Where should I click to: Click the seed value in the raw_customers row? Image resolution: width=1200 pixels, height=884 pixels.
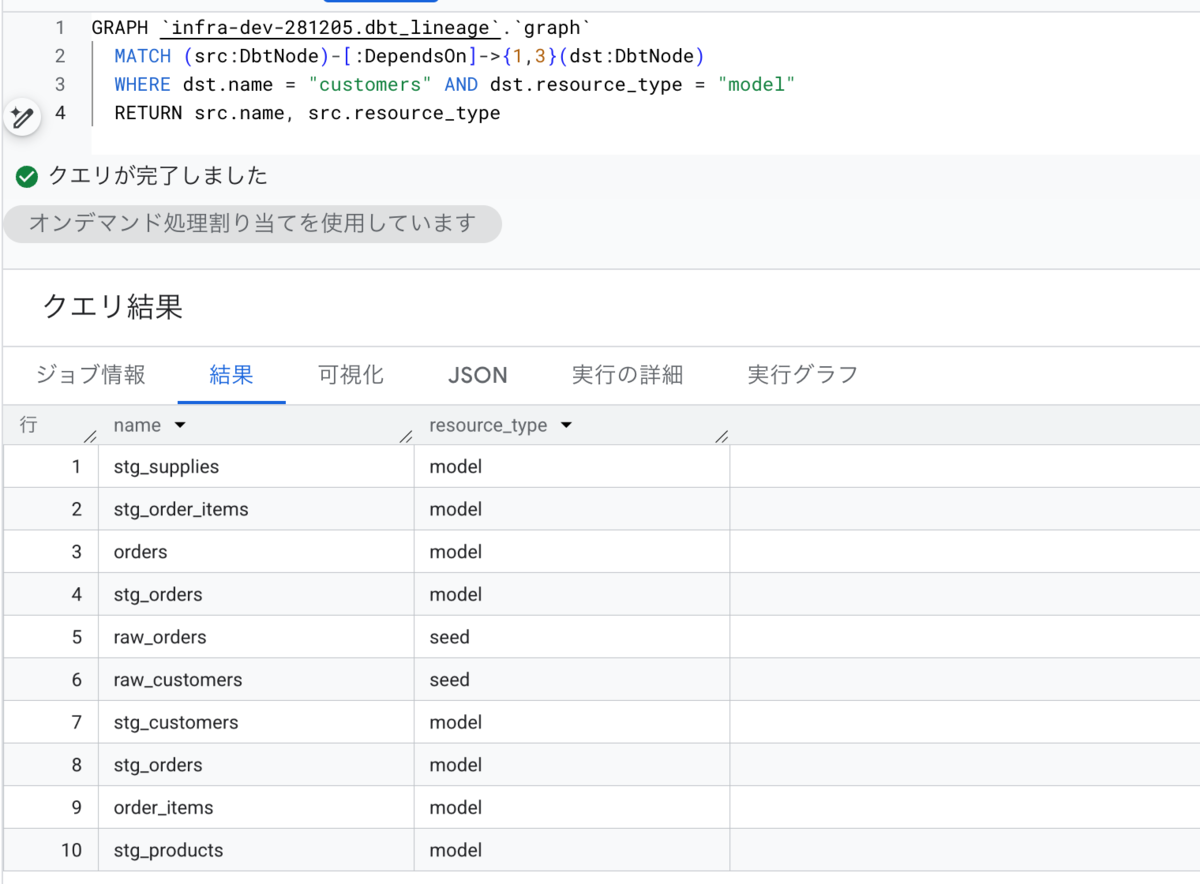[x=449, y=680]
